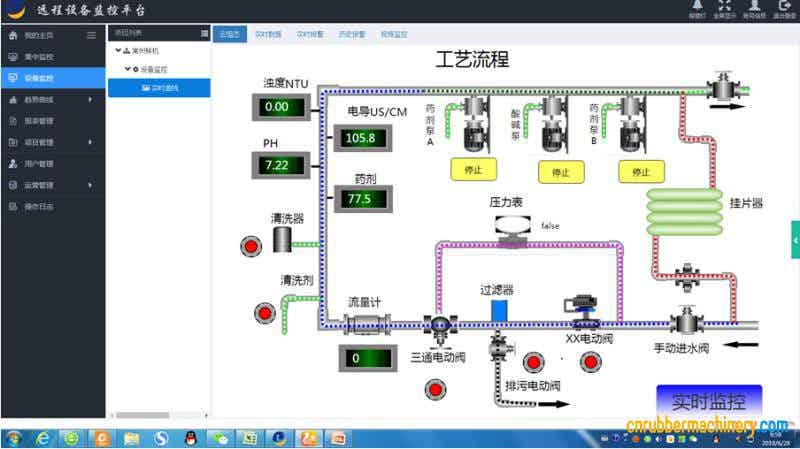Open 用户管理 in the sidebar
800x449 pixels.
tap(38, 163)
